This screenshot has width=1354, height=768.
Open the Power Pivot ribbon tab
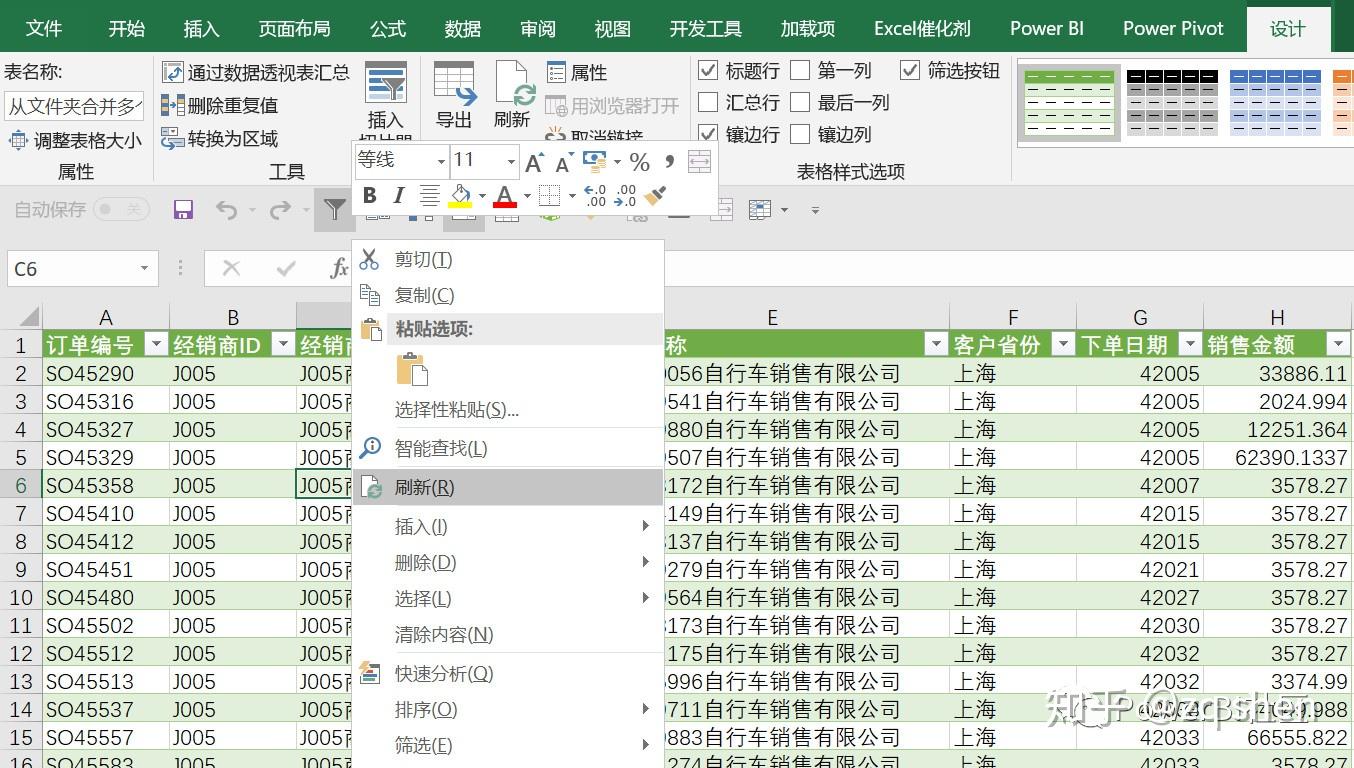tap(1173, 28)
